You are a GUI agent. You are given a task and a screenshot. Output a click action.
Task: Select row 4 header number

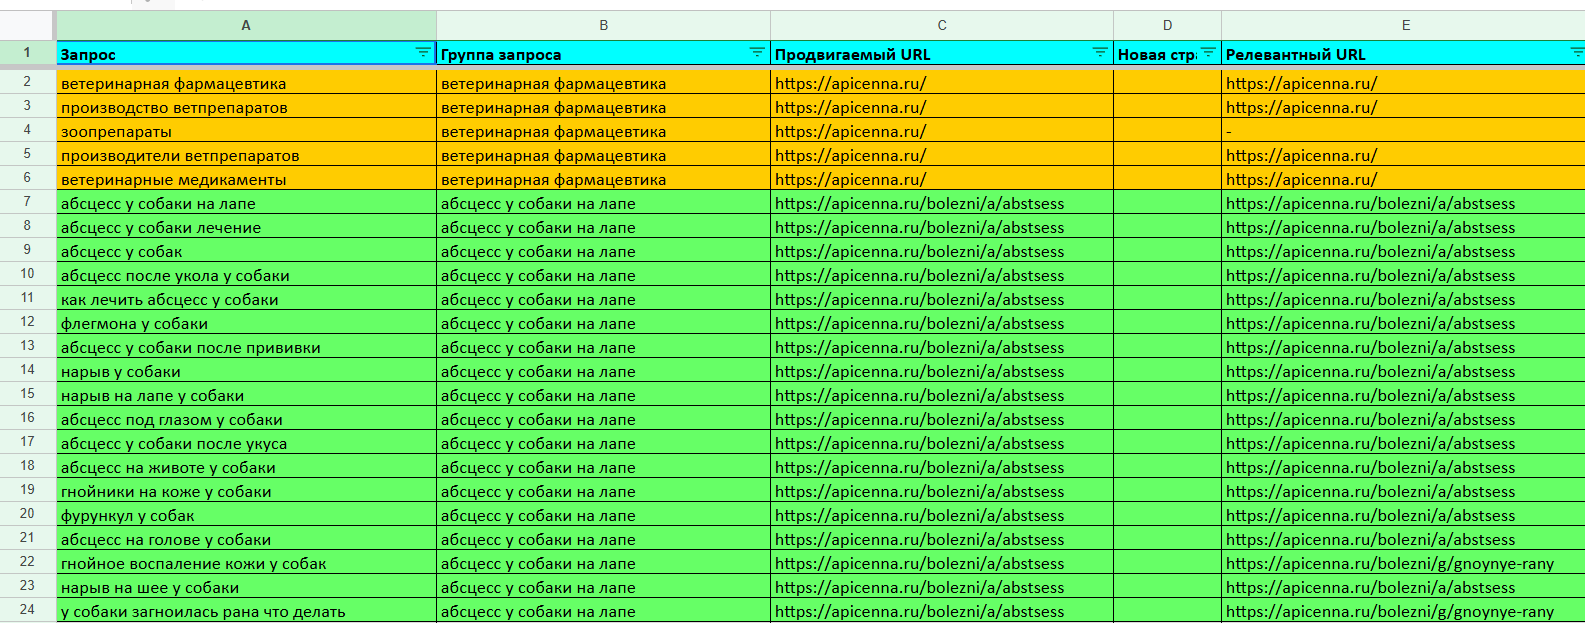click(27, 130)
